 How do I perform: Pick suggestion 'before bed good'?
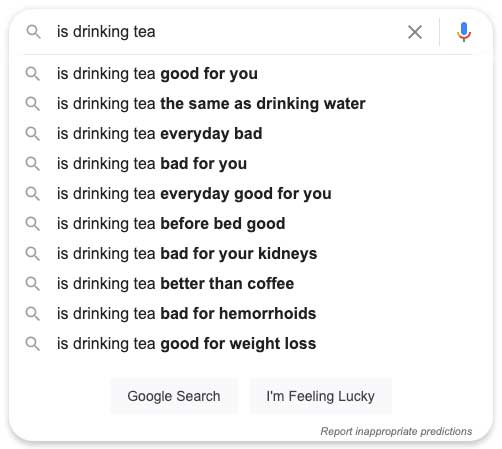[248, 224]
